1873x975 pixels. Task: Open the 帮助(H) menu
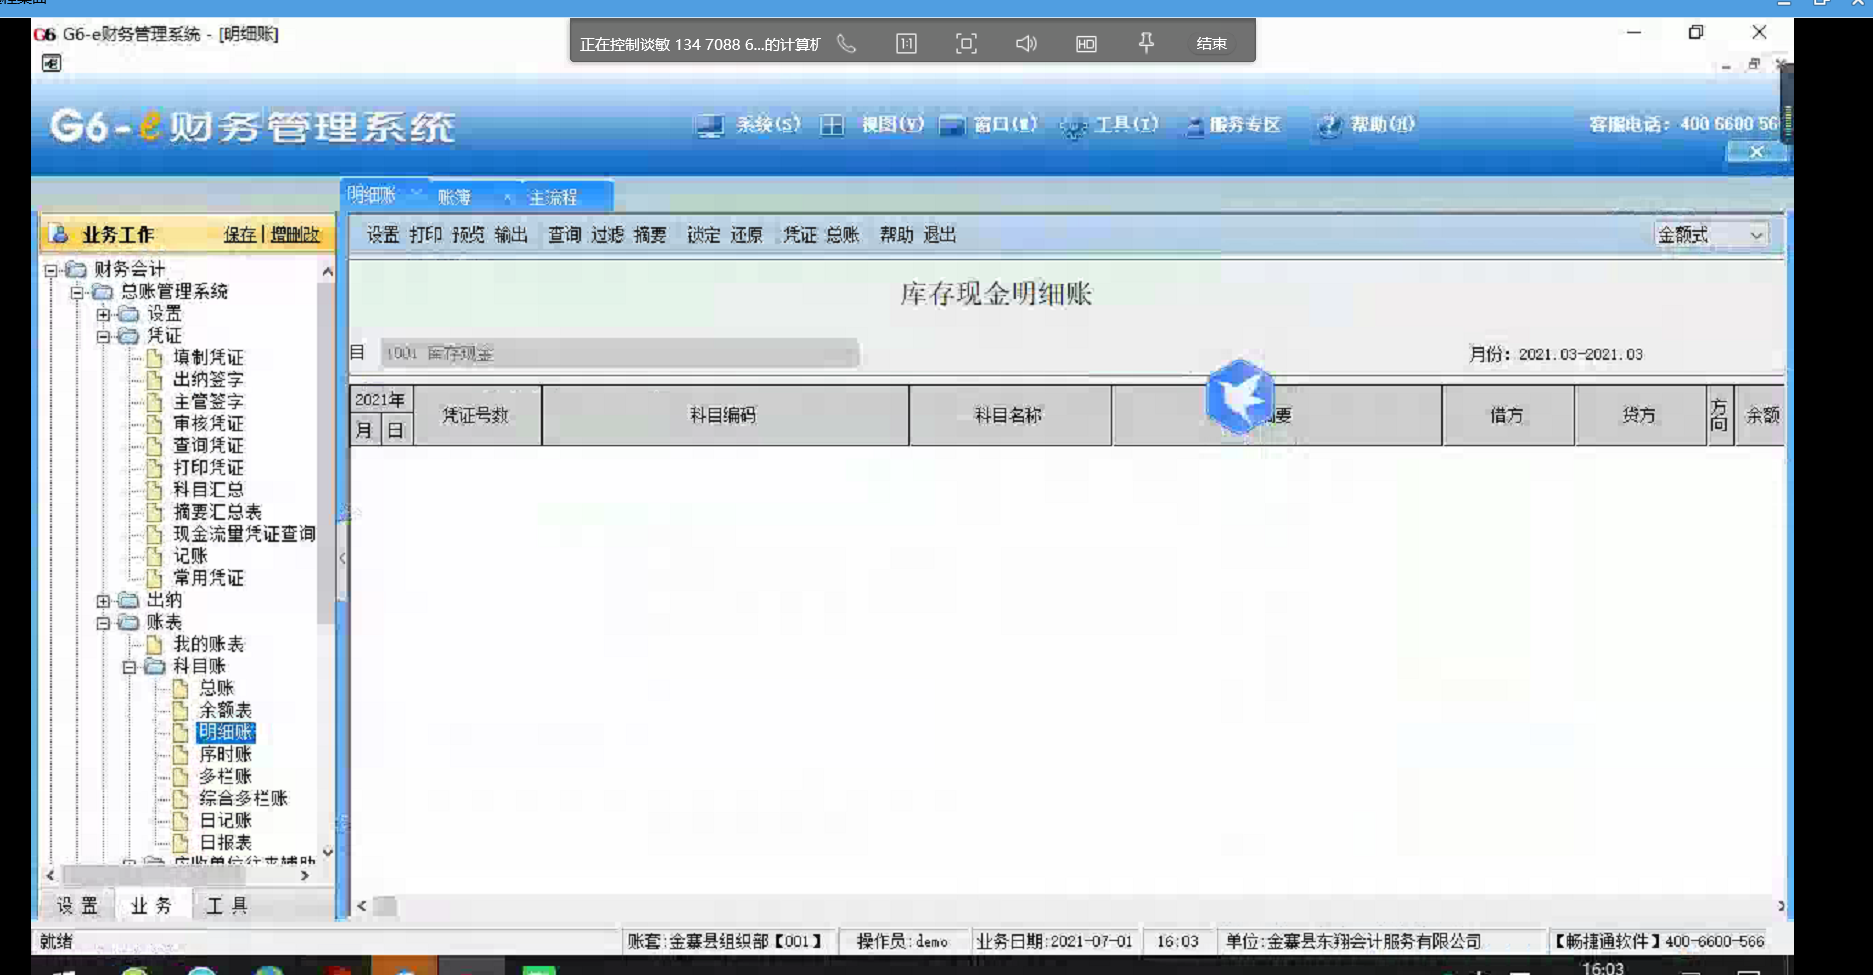1383,124
